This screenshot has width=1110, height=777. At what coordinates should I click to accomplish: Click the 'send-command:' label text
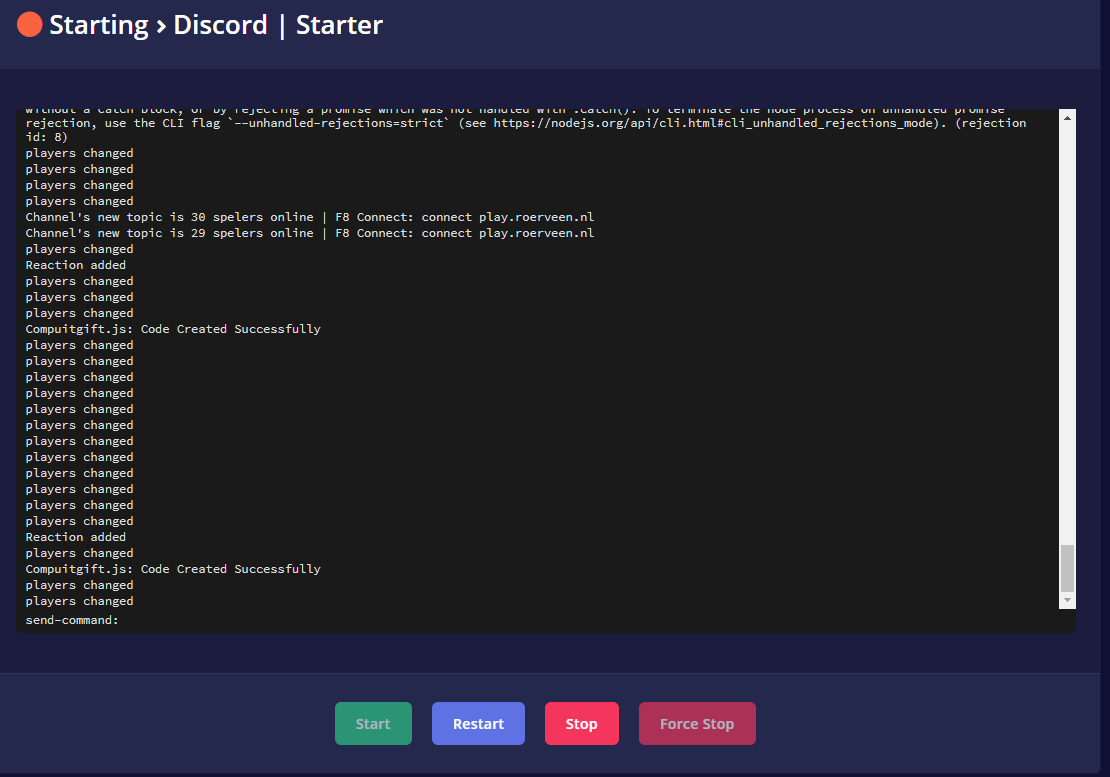[x=72, y=620]
